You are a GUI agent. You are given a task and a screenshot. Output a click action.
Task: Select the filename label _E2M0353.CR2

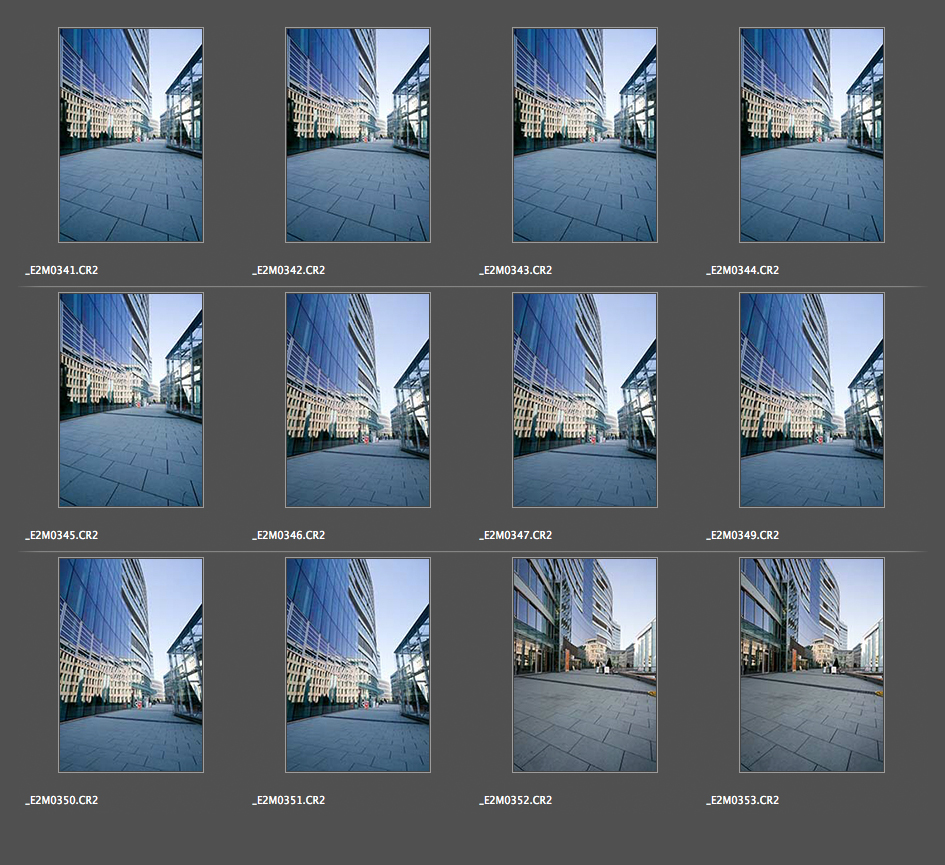[x=743, y=800]
